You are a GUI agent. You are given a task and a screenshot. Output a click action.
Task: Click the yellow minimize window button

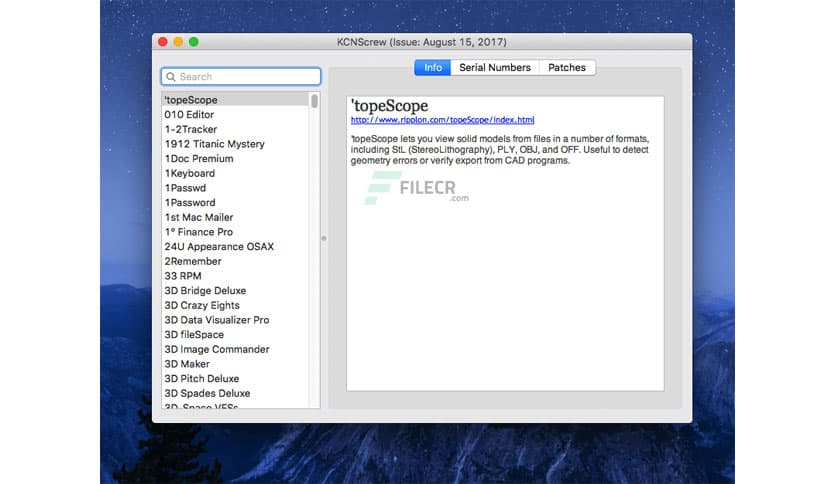pyautogui.click(x=178, y=42)
